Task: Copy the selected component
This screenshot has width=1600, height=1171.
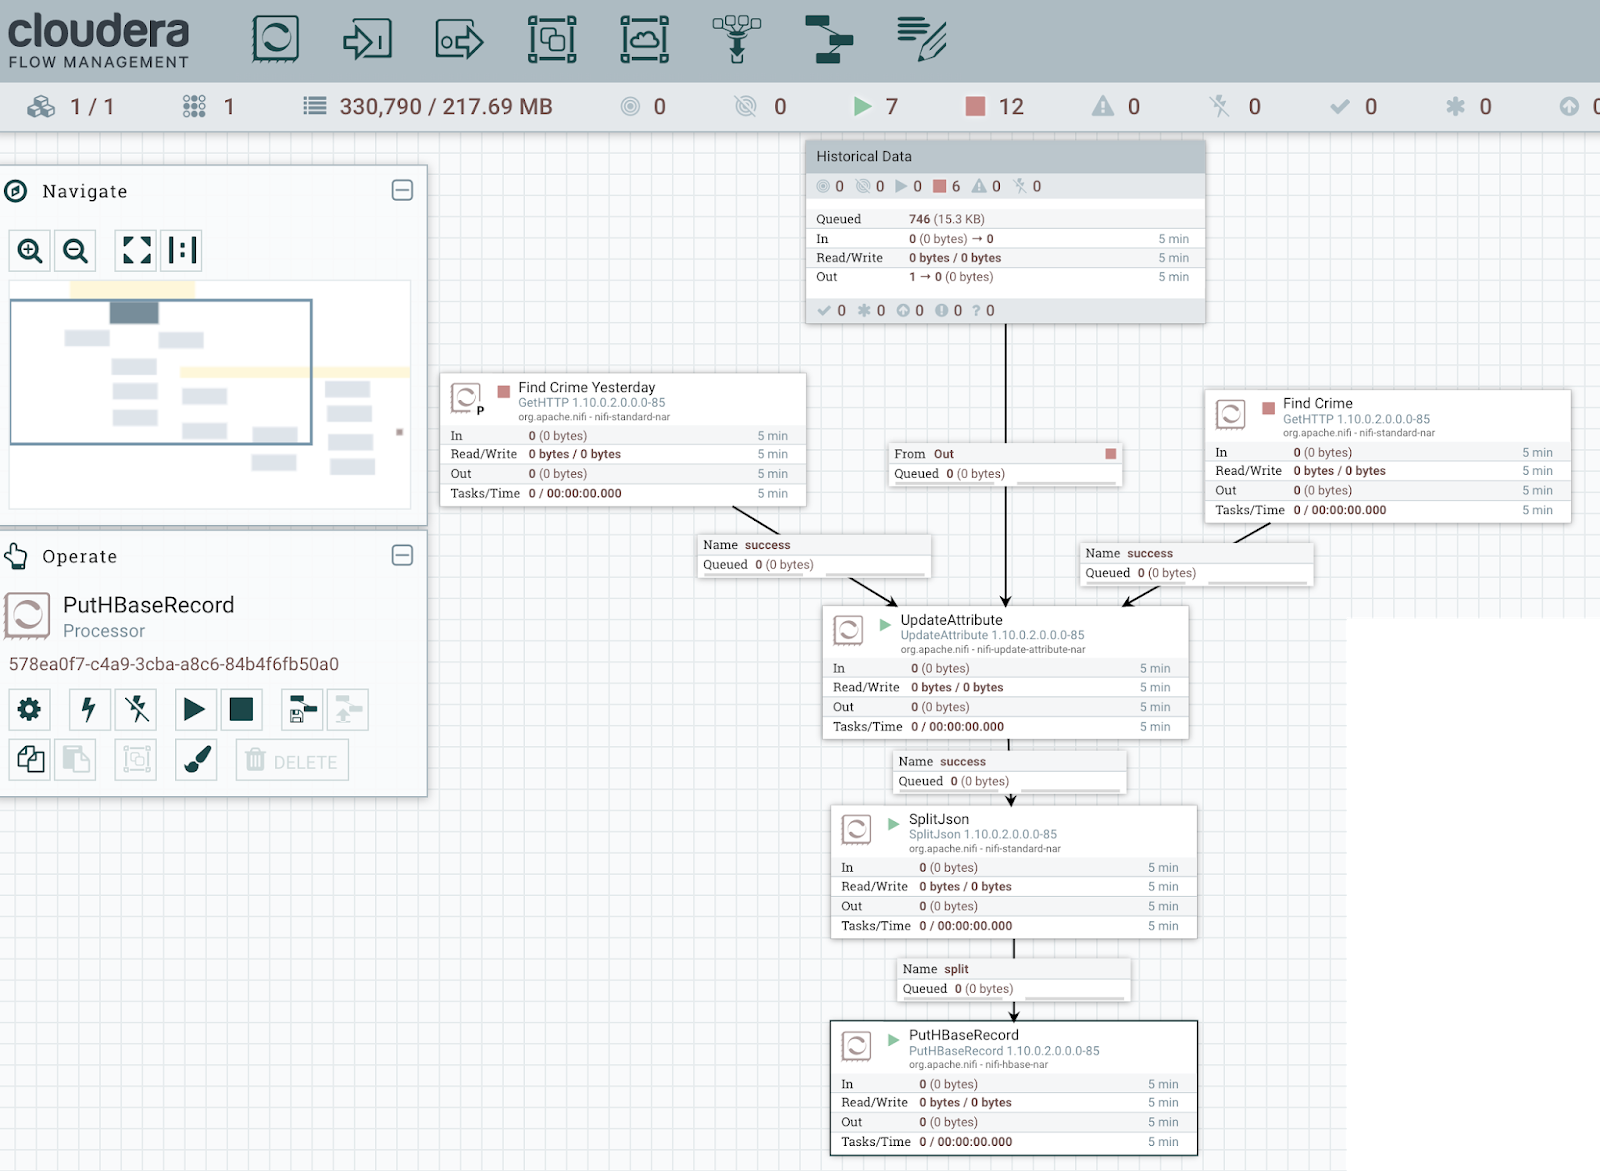Action: [x=30, y=760]
